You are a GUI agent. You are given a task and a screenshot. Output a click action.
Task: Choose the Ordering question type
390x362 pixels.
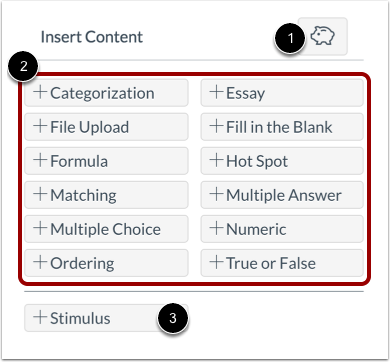point(106,263)
